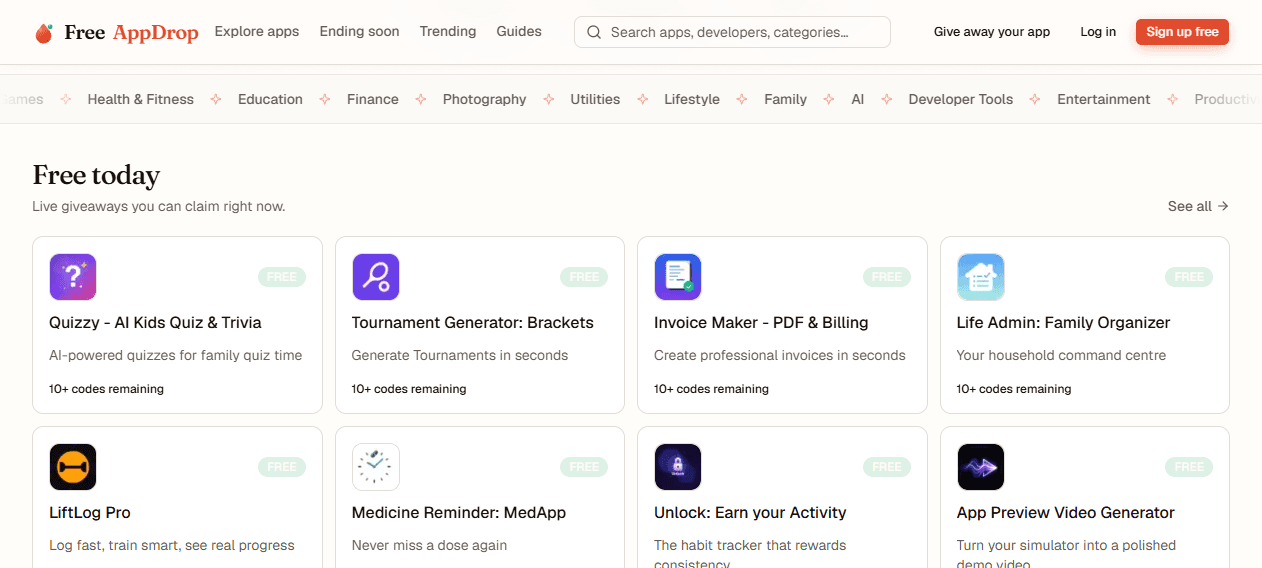Open LiftLog Pro title

[x=90, y=512]
